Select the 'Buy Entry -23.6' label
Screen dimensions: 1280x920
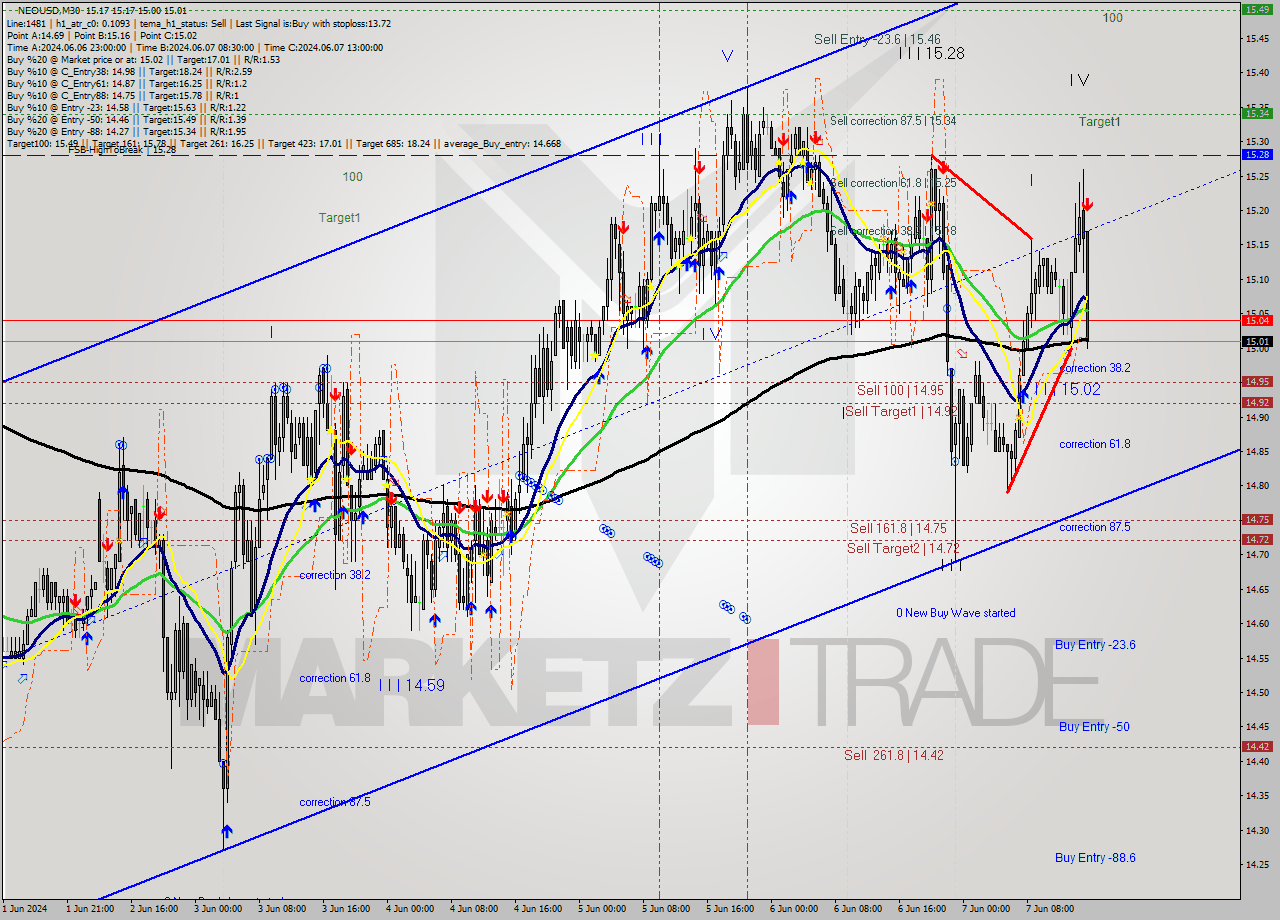1095,645
